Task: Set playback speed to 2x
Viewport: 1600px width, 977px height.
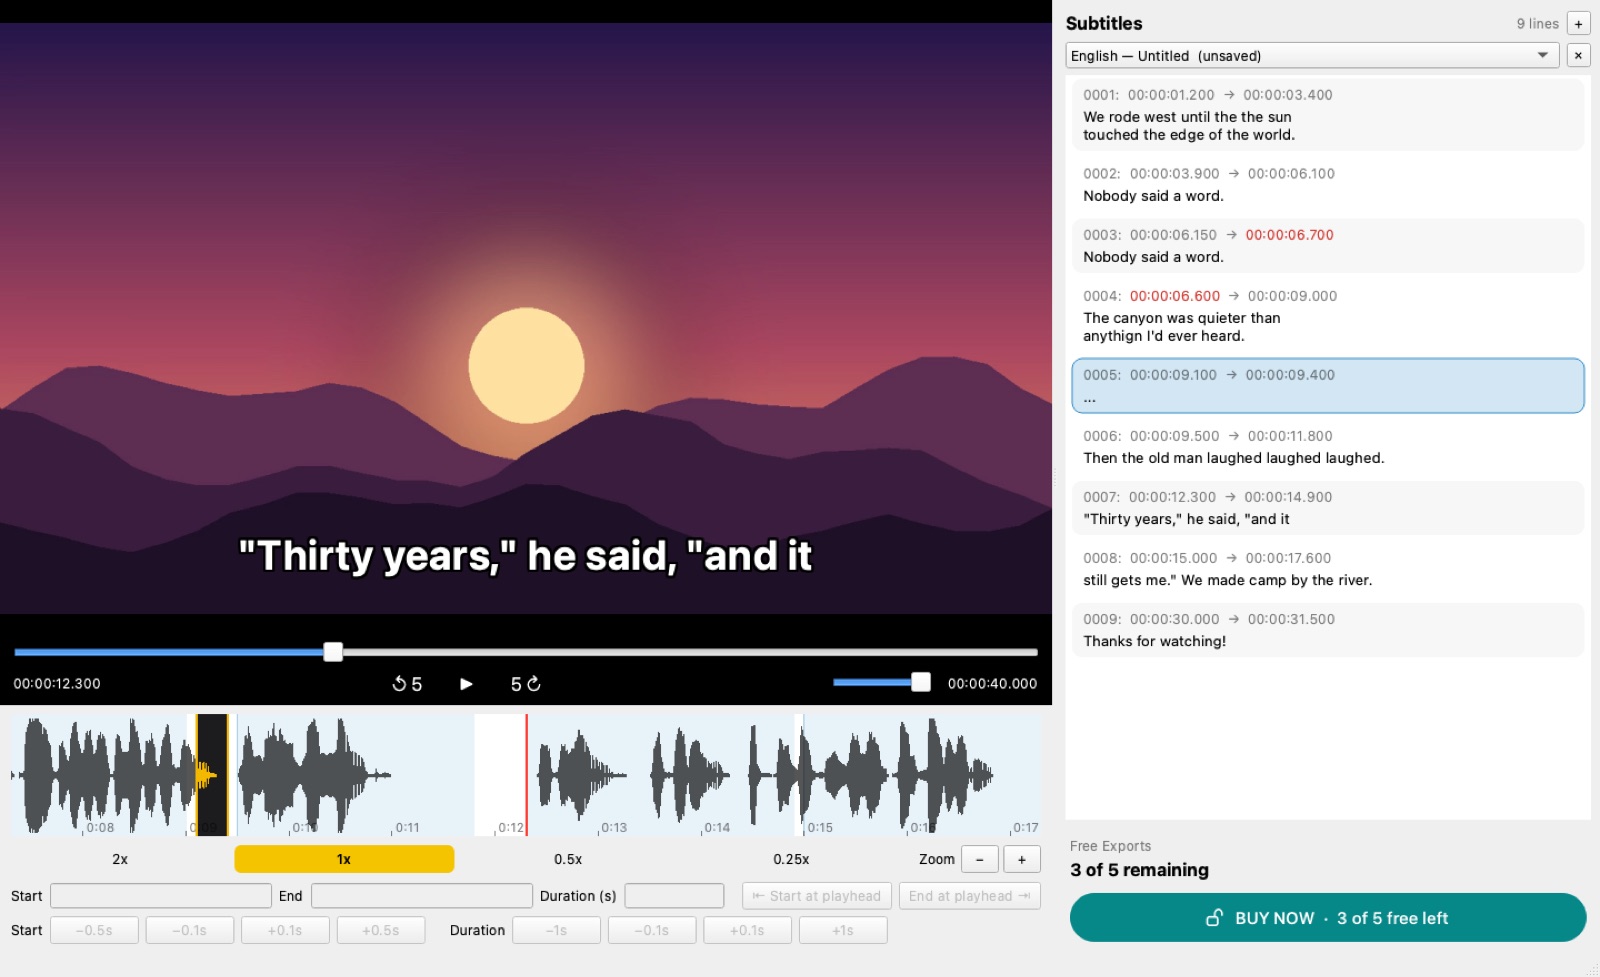Action: [x=120, y=859]
